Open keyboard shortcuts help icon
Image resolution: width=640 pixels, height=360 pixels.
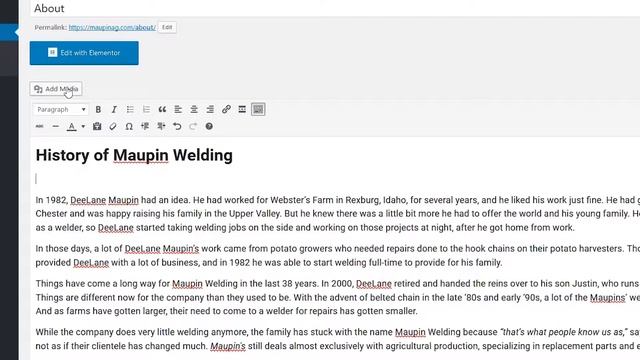tap(209, 127)
